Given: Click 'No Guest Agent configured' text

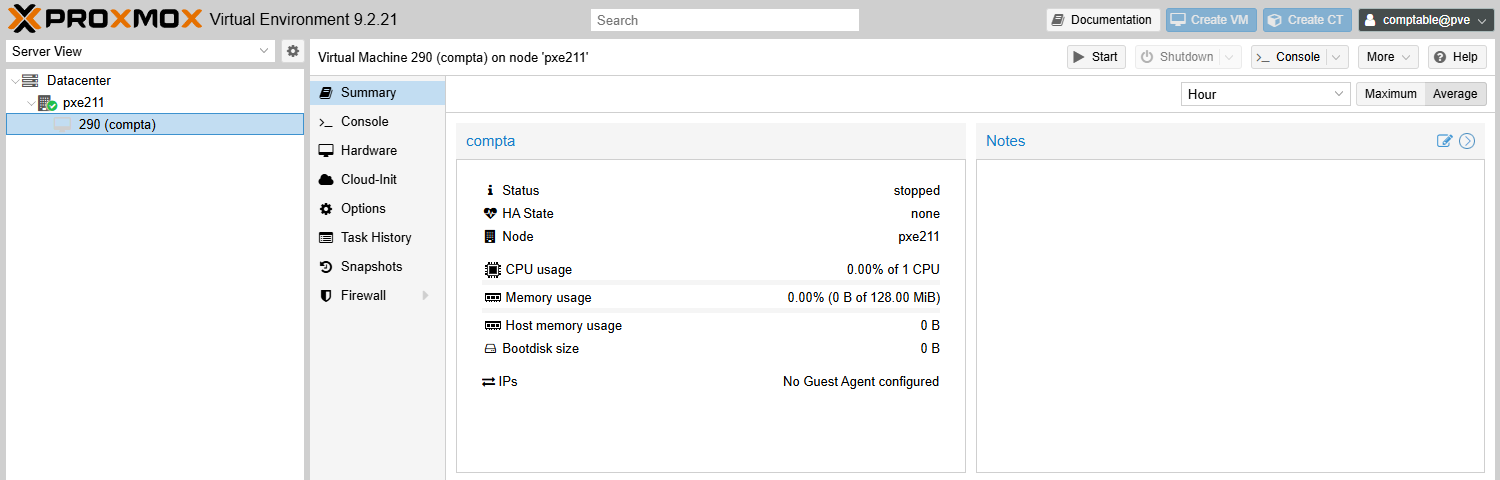Looking at the screenshot, I should (x=861, y=381).
